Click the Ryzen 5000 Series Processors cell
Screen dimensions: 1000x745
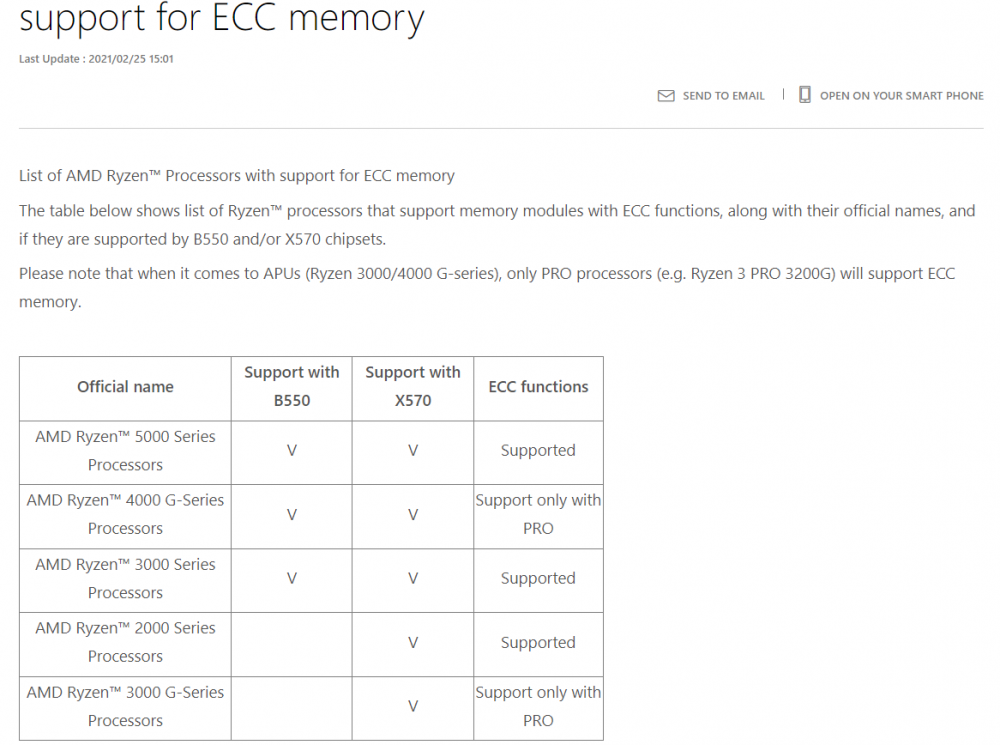pyautogui.click(x=125, y=452)
